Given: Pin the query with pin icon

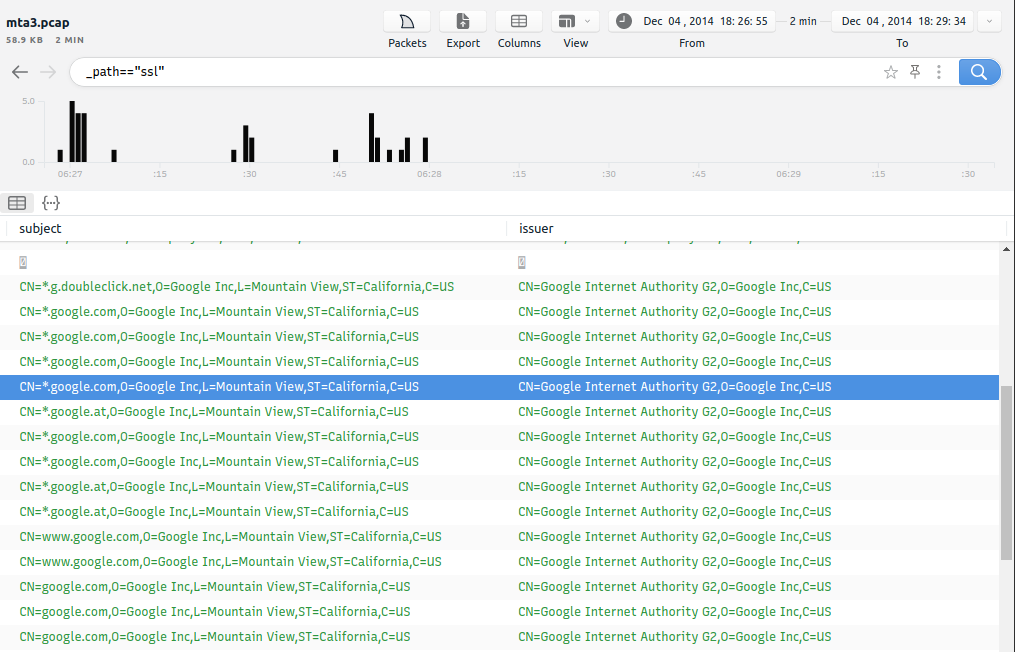Looking at the screenshot, I should pyautogui.click(x=915, y=72).
